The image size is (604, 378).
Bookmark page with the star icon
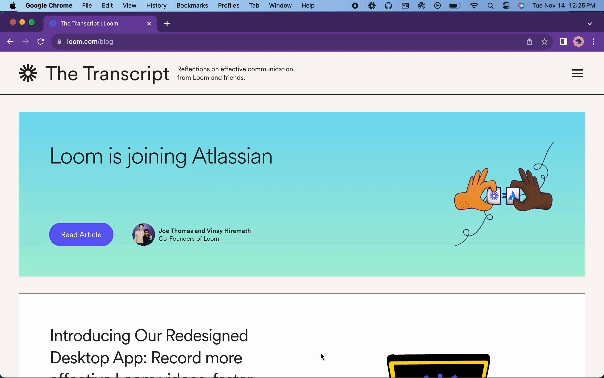(544, 42)
